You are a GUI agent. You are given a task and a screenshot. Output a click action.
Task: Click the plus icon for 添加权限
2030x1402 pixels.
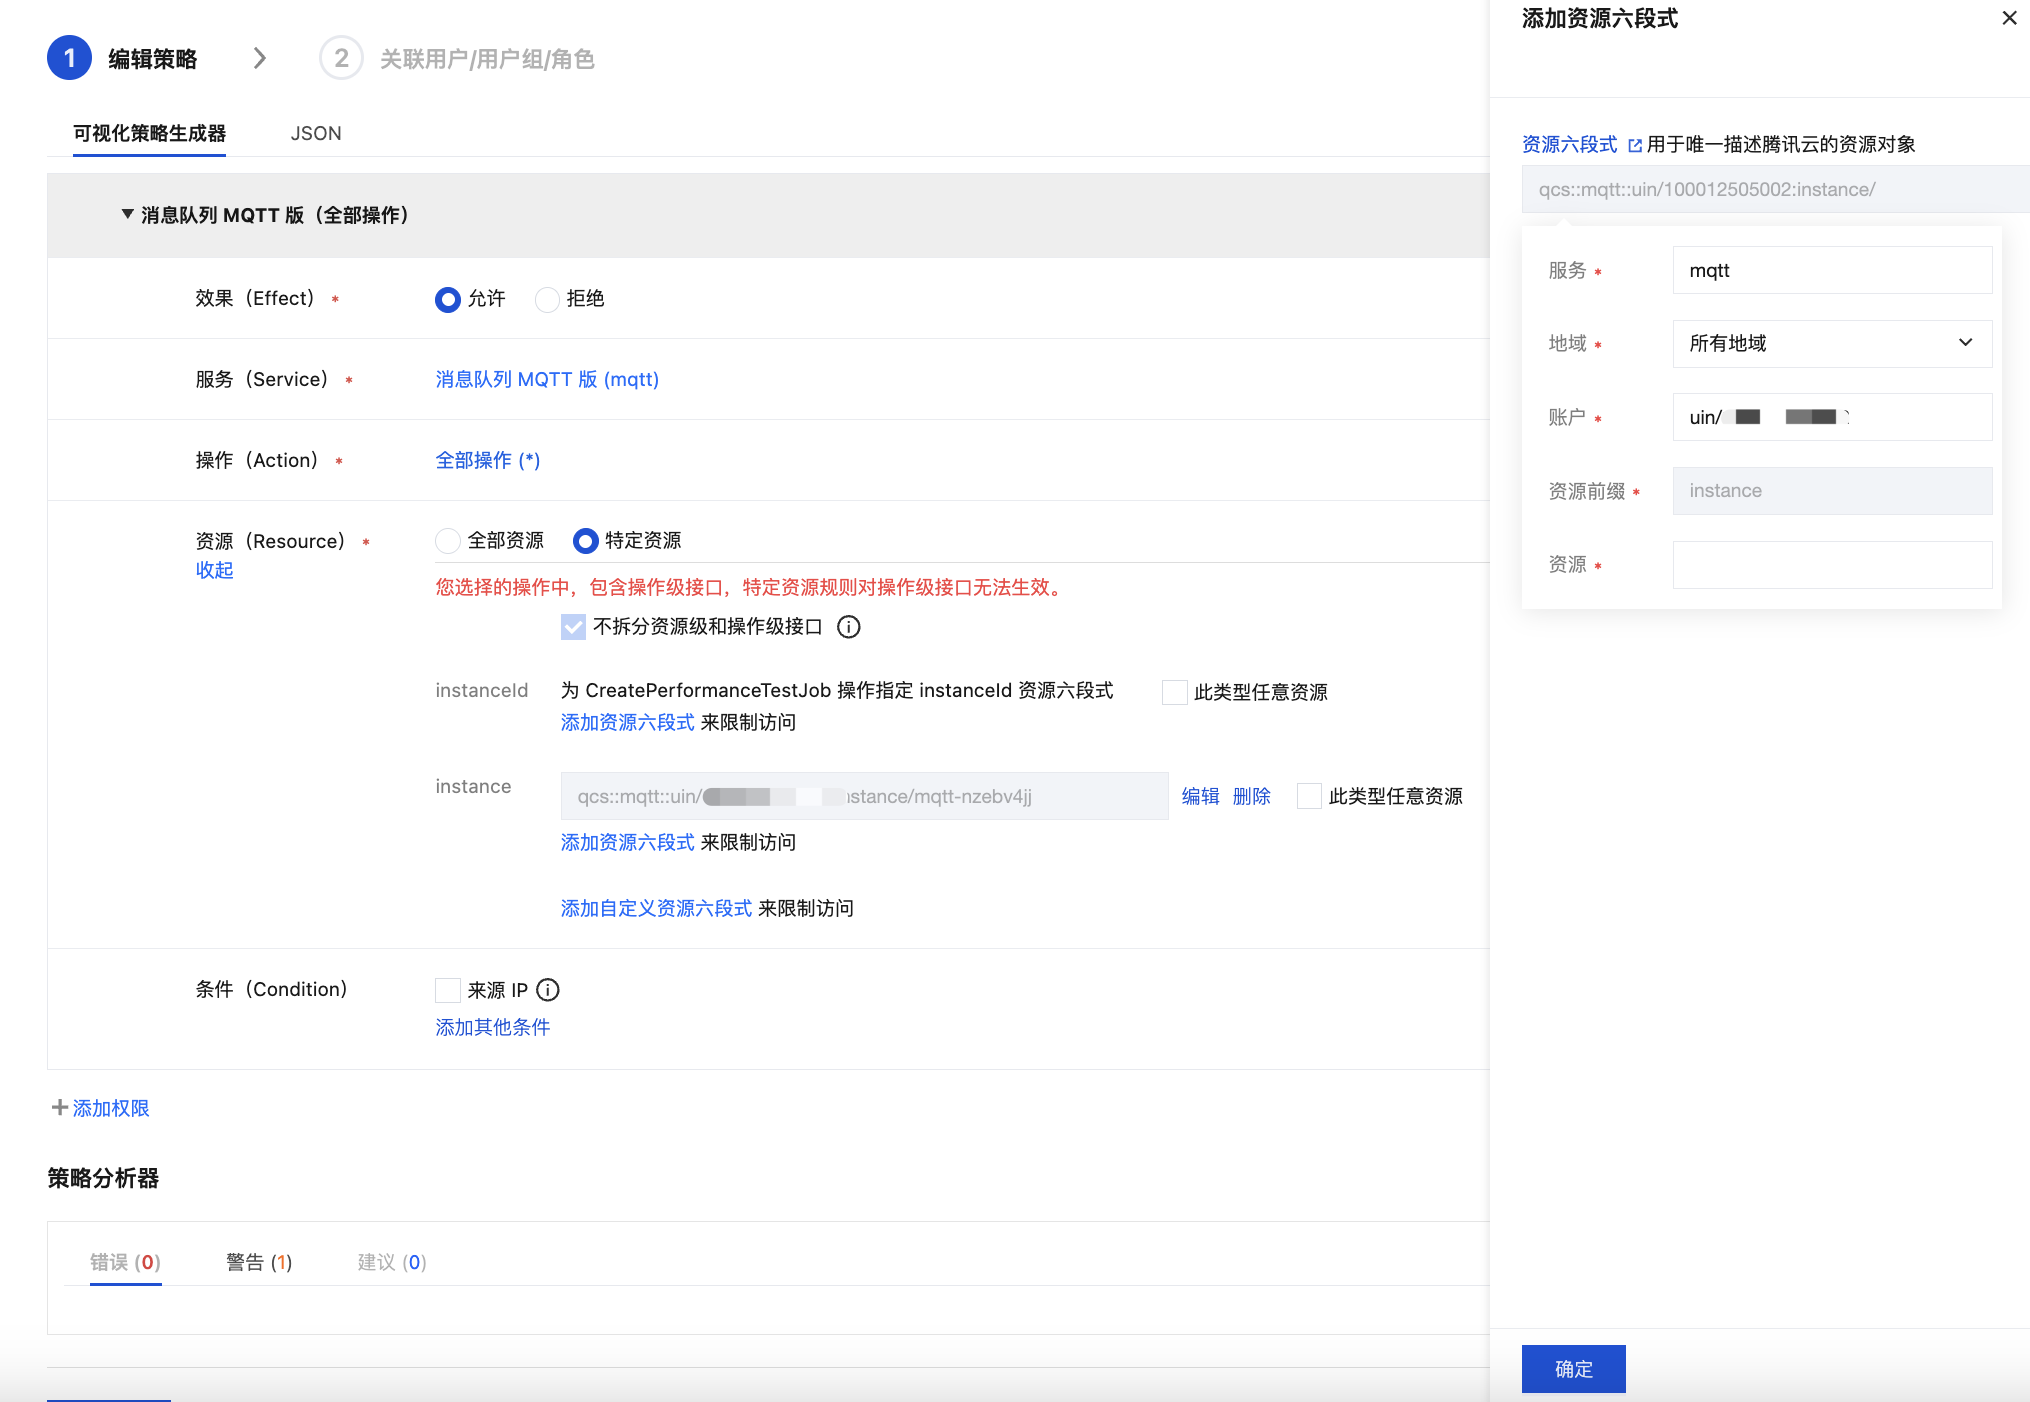[x=60, y=1108]
